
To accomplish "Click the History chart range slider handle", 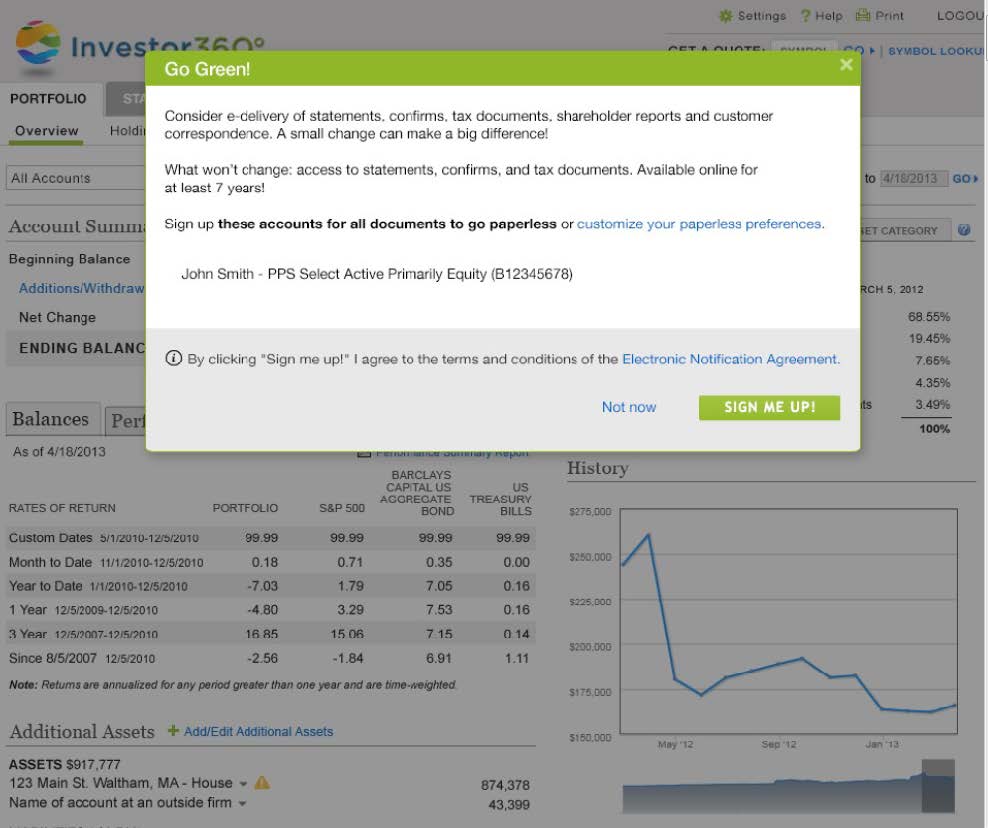I will 938,785.
